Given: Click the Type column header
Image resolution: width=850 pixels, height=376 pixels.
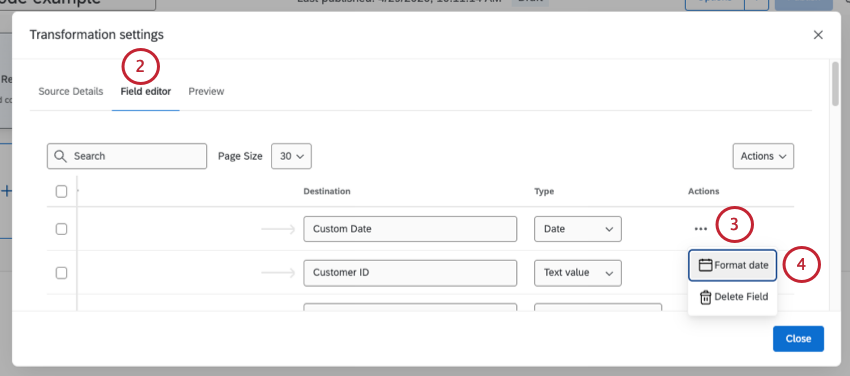Looking at the screenshot, I should pos(544,191).
